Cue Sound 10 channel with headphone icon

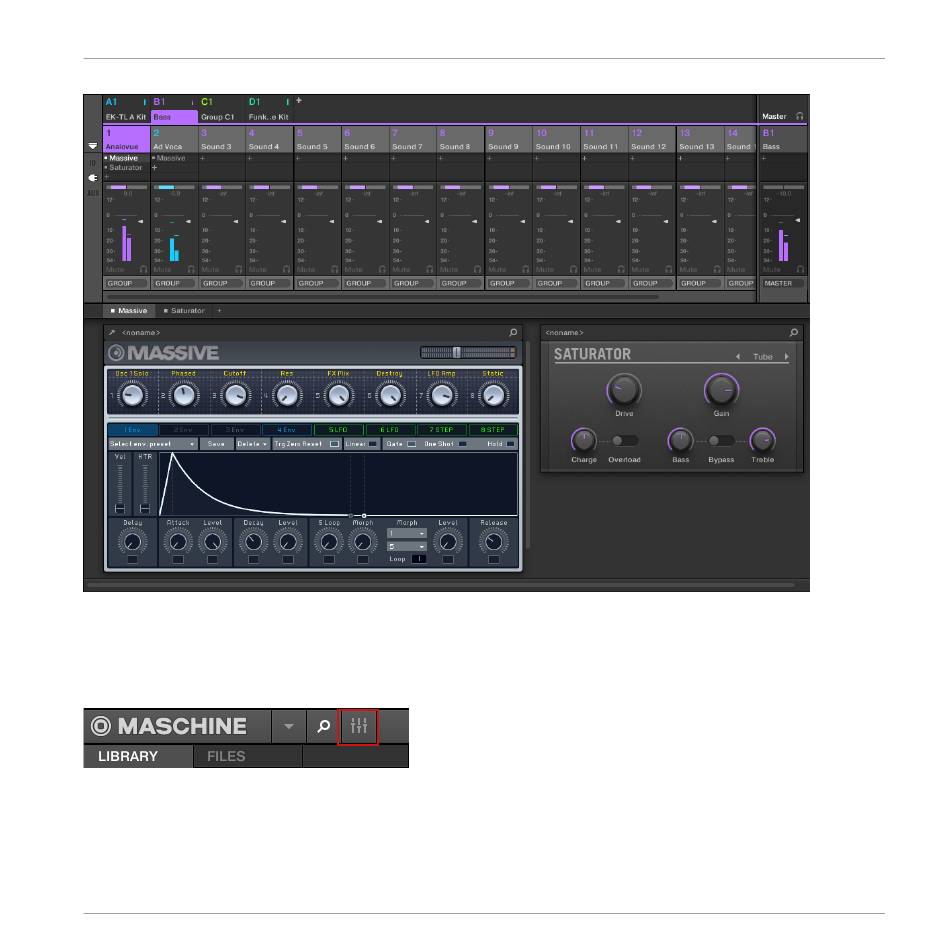(573, 269)
